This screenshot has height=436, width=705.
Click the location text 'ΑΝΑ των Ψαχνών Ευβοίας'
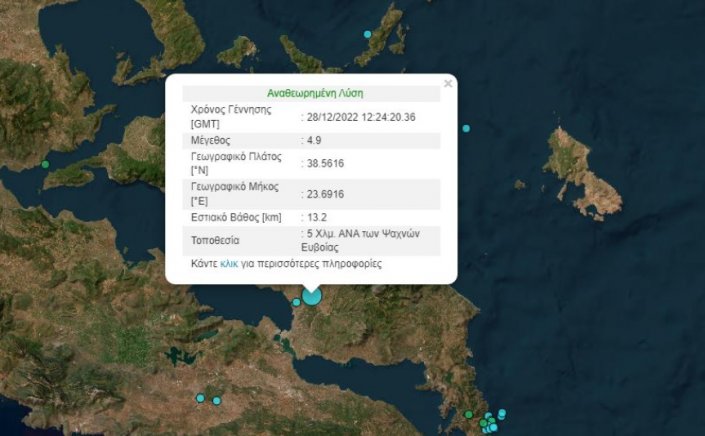[x=361, y=240]
